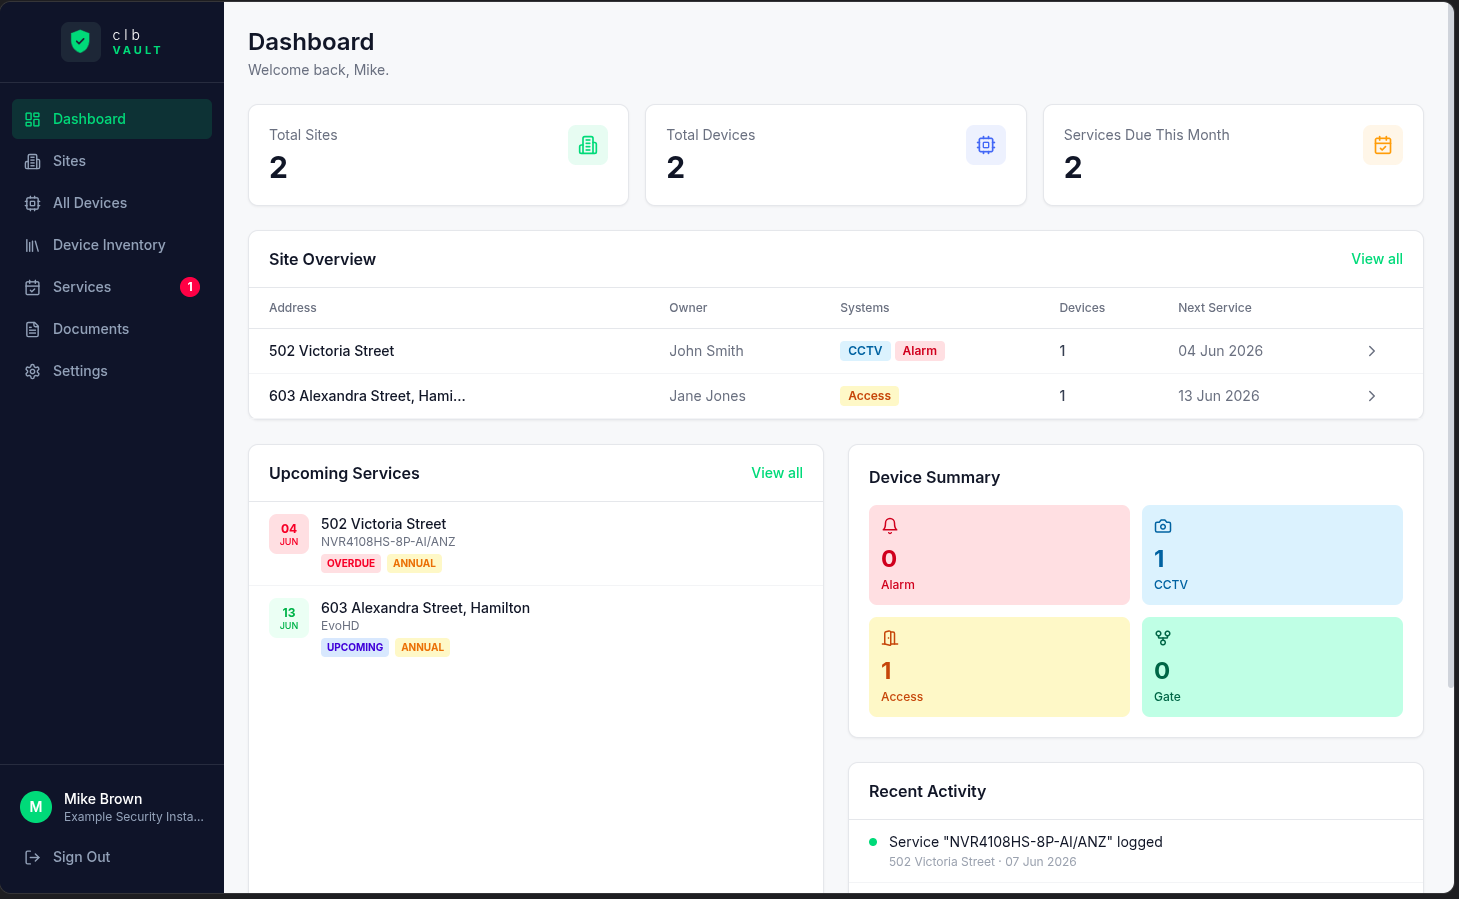Open the Dashboard menu item
Image resolution: width=1459 pixels, height=899 pixels.
click(x=112, y=119)
